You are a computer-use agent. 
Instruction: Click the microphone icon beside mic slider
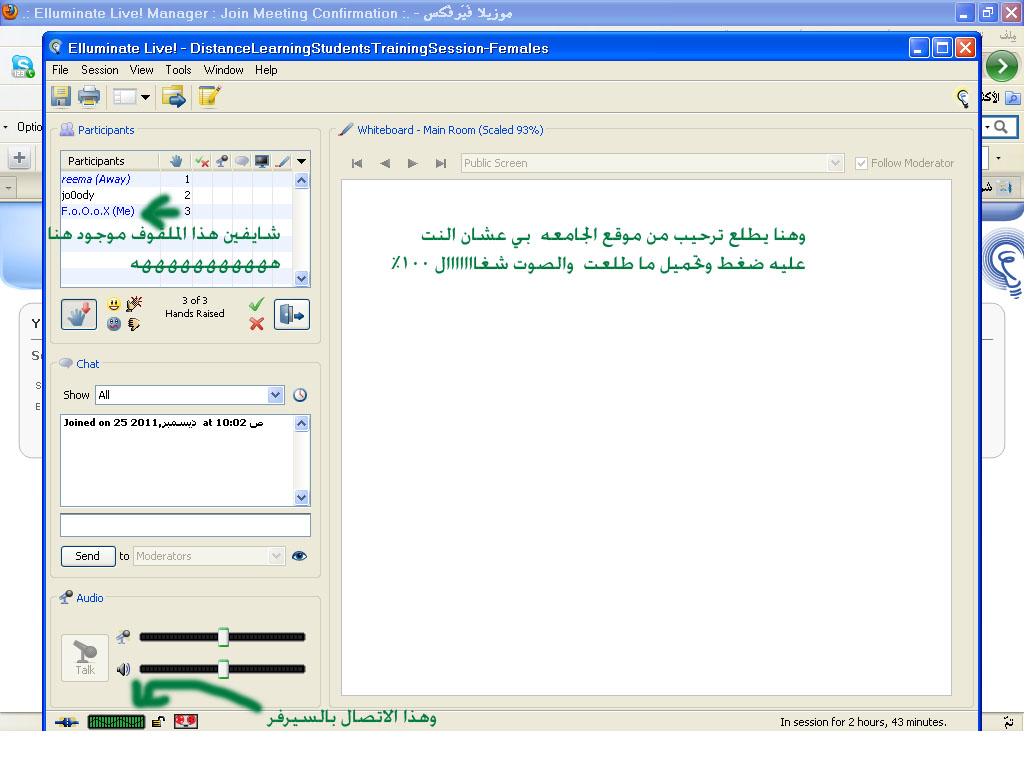(123, 637)
